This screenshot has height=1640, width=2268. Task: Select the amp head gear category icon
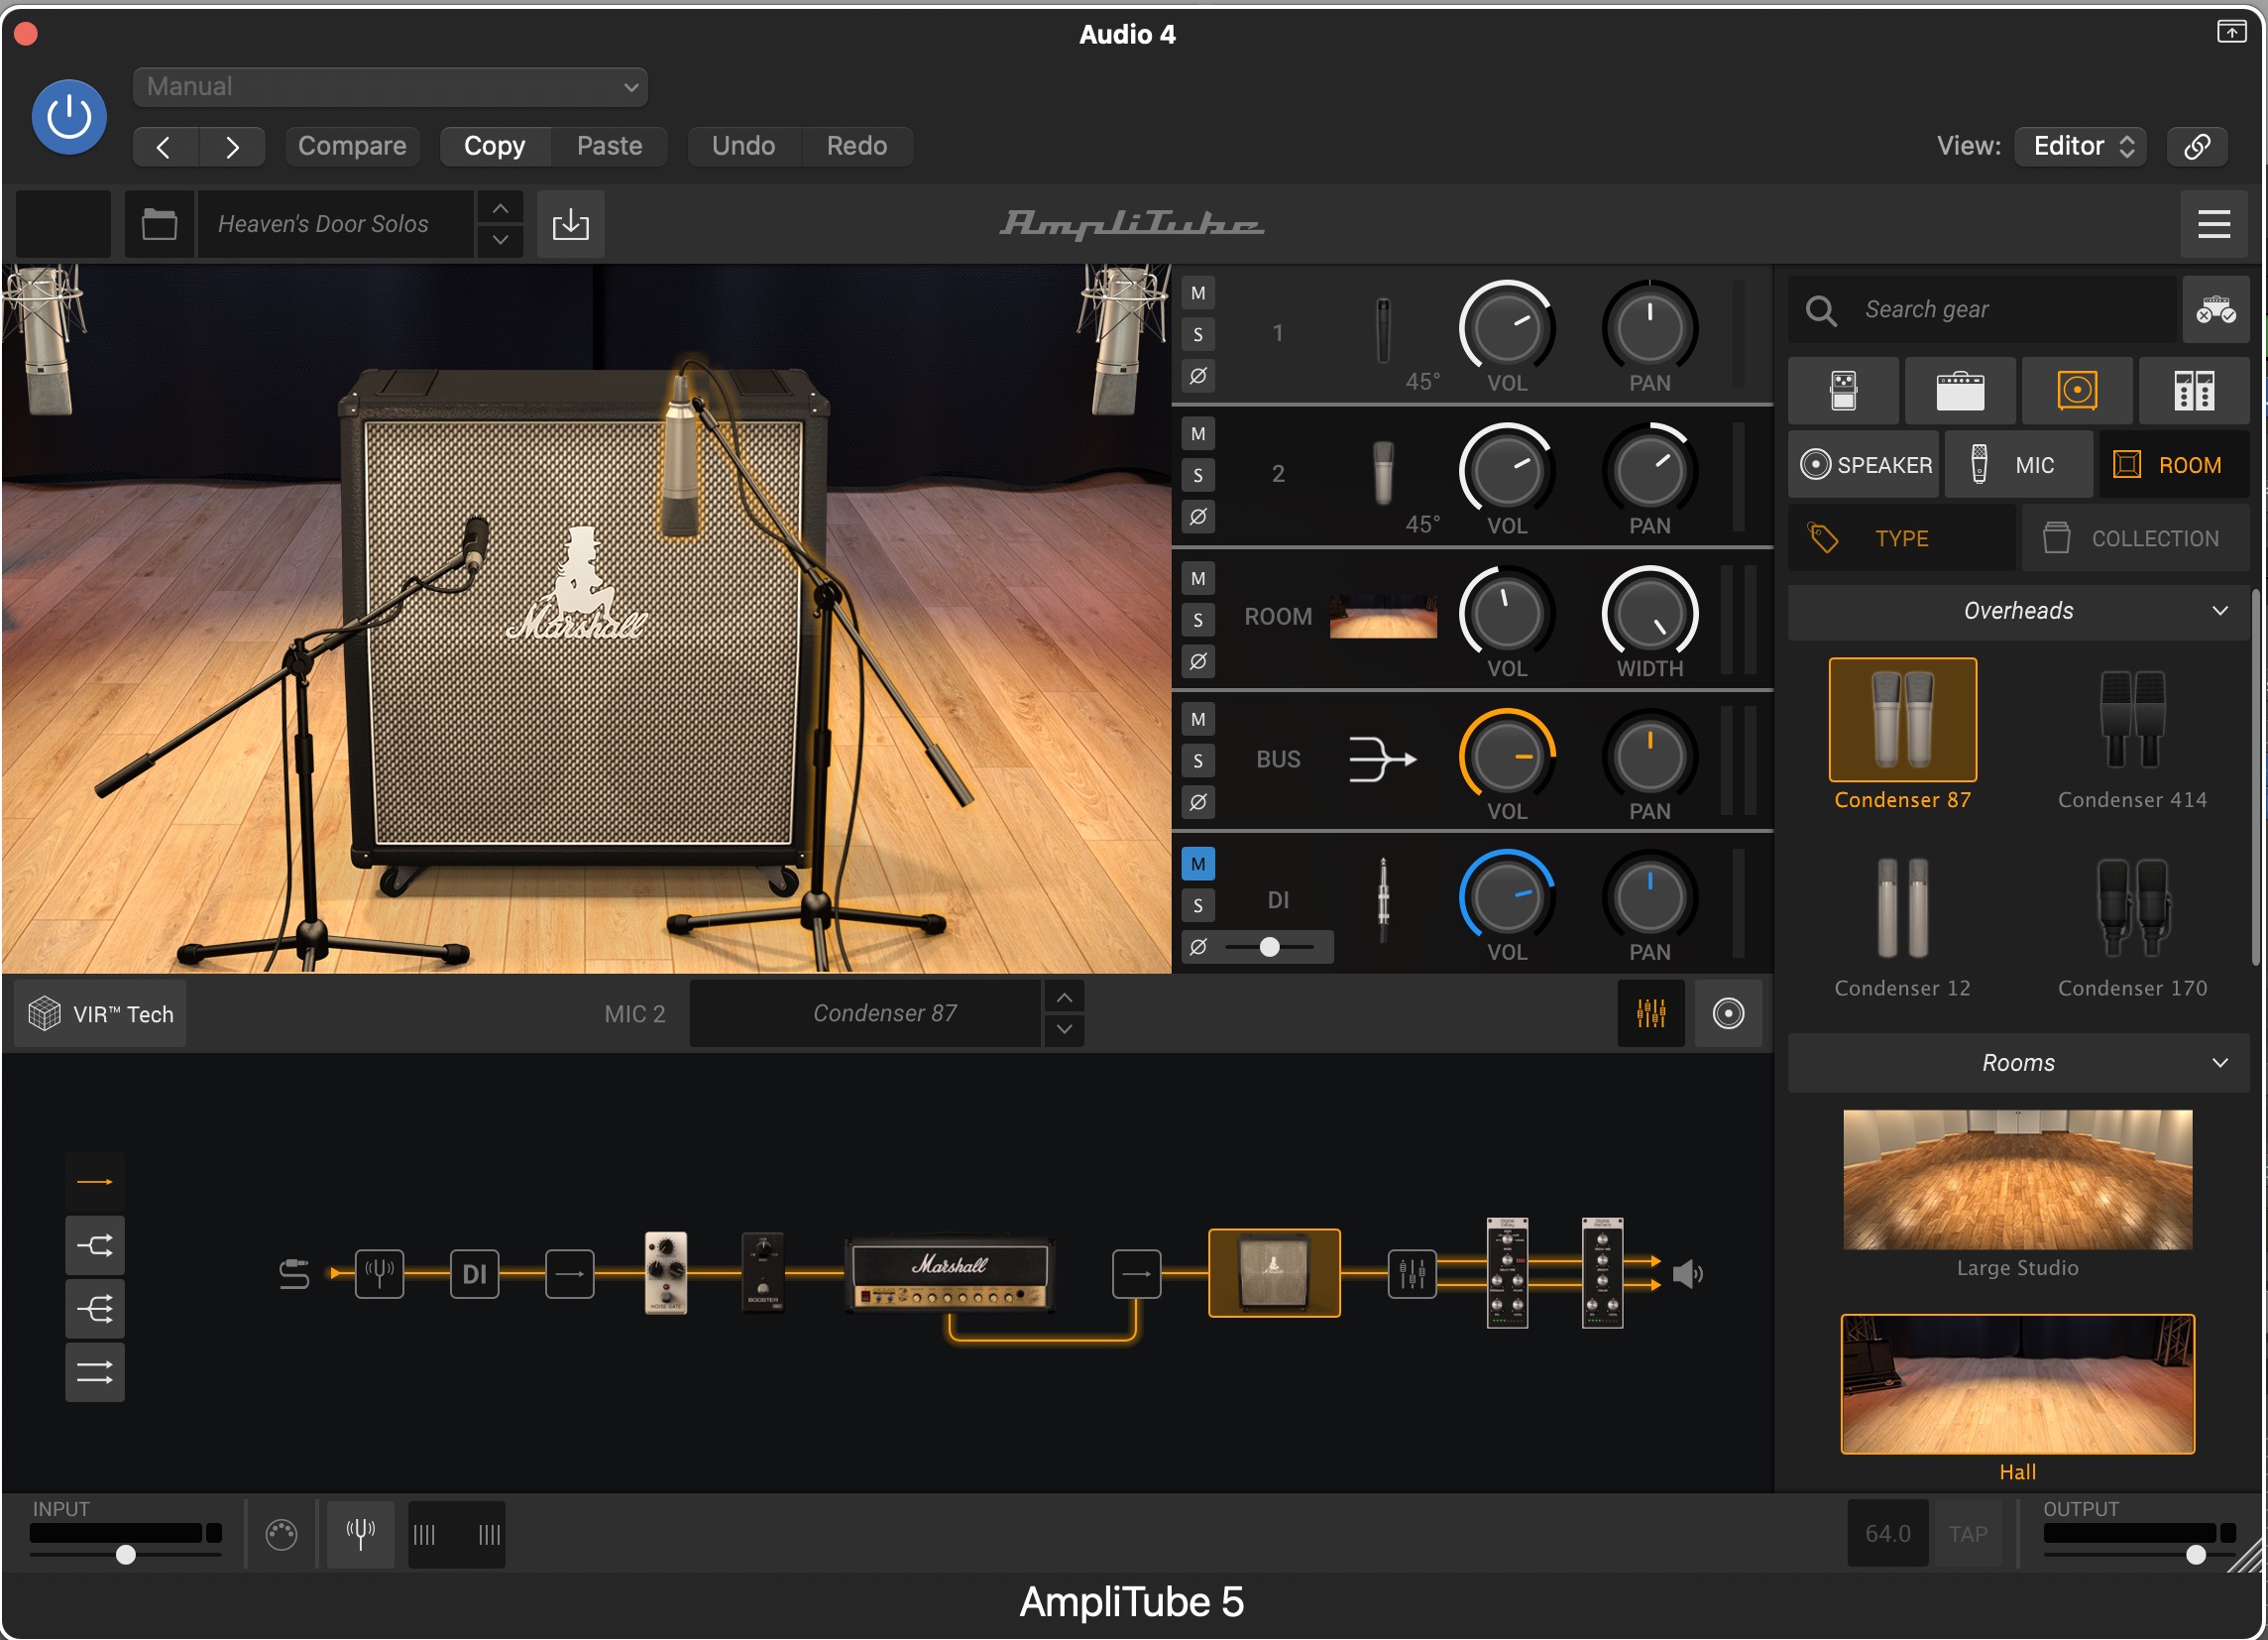[1960, 391]
